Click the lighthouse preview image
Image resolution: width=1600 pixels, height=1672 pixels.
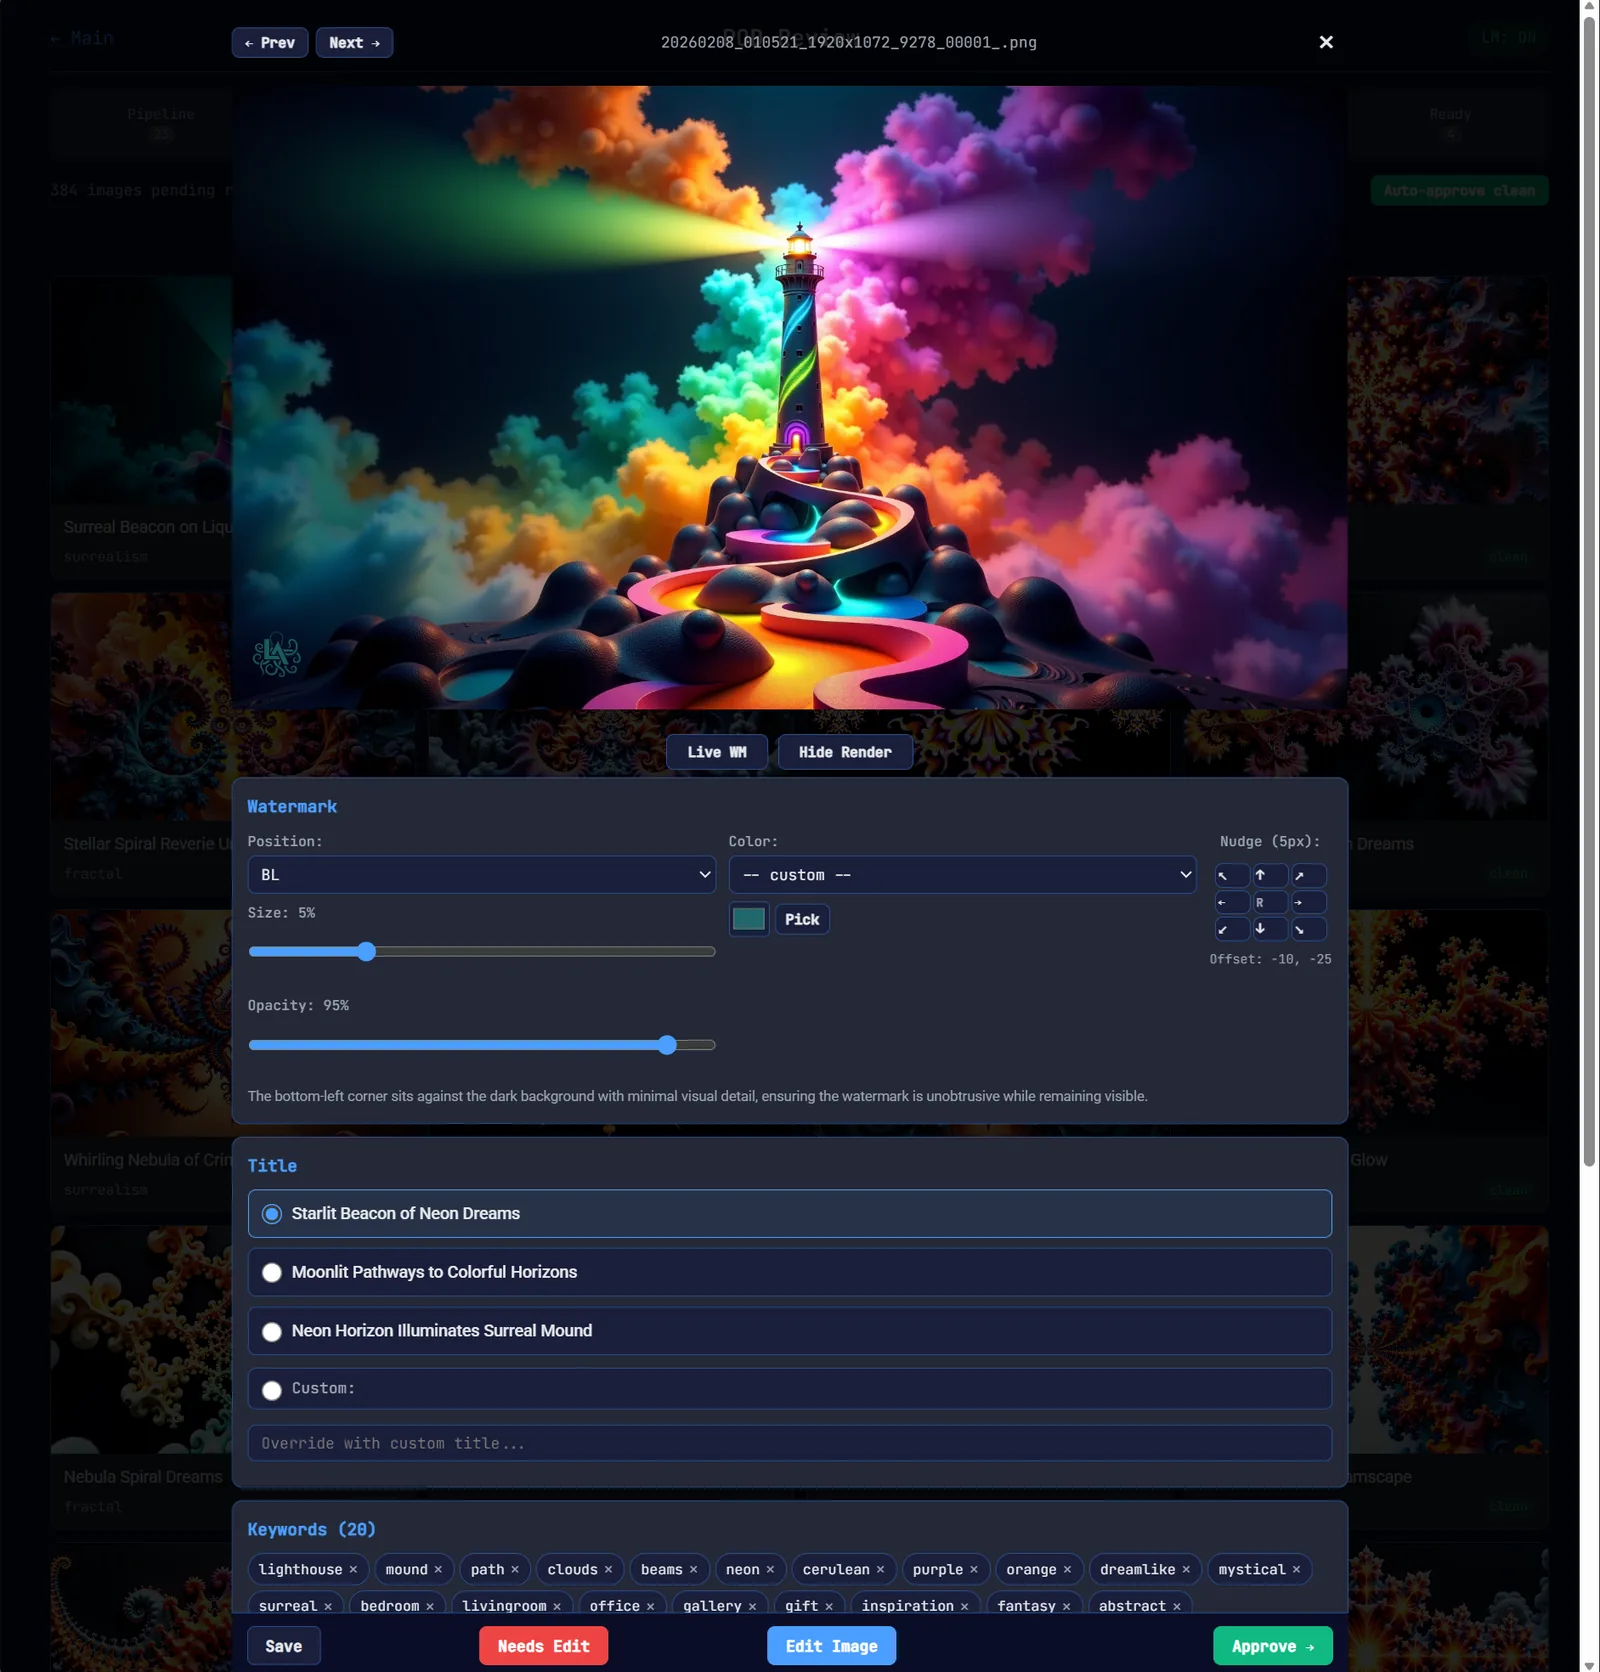pyautogui.click(x=789, y=397)
